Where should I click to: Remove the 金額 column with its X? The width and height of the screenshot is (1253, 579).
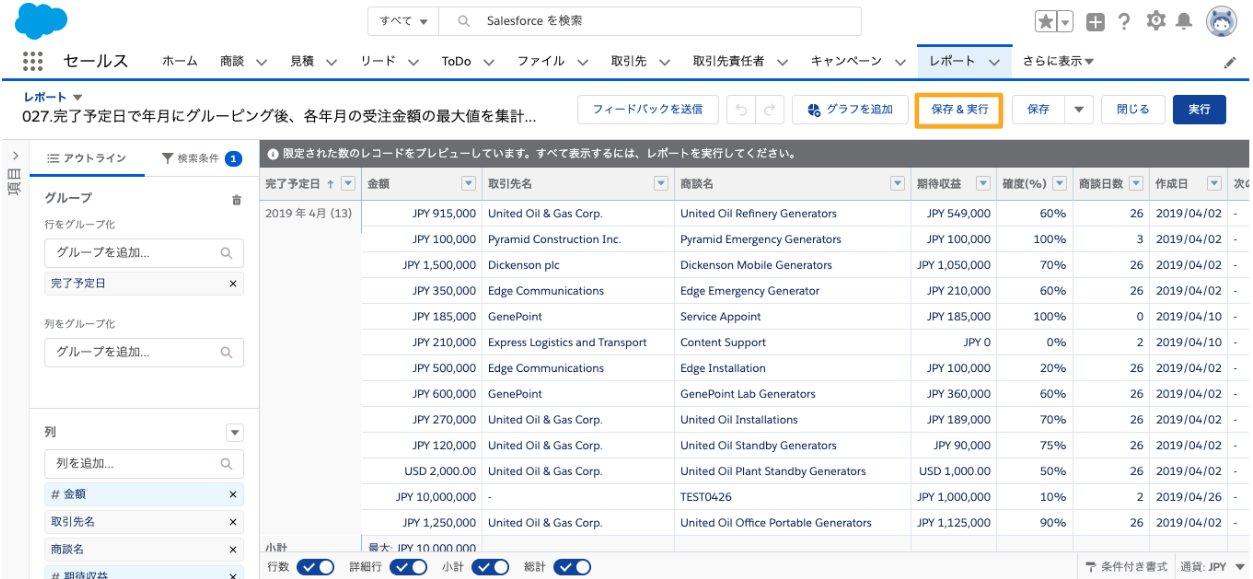[x=233, y=494]
